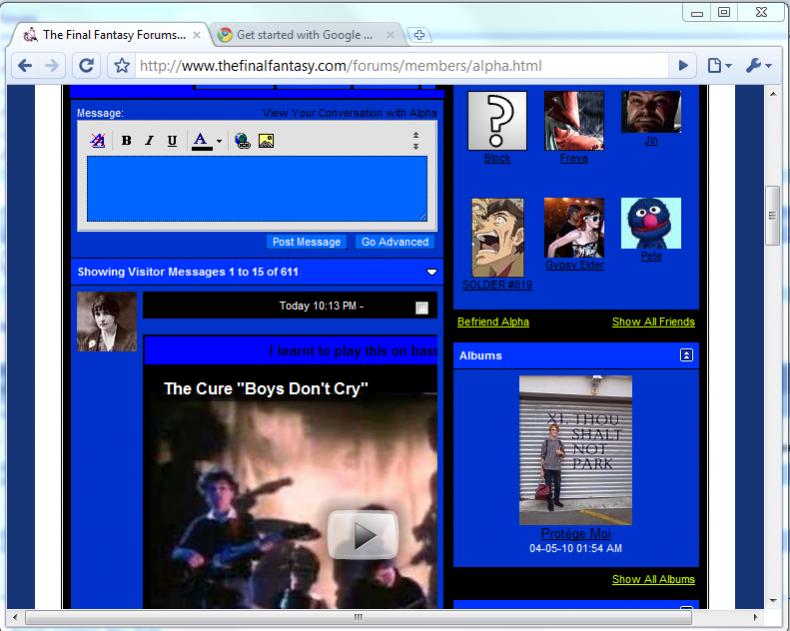
Task: Open the page control menu
Action: [x=719, y=66]
